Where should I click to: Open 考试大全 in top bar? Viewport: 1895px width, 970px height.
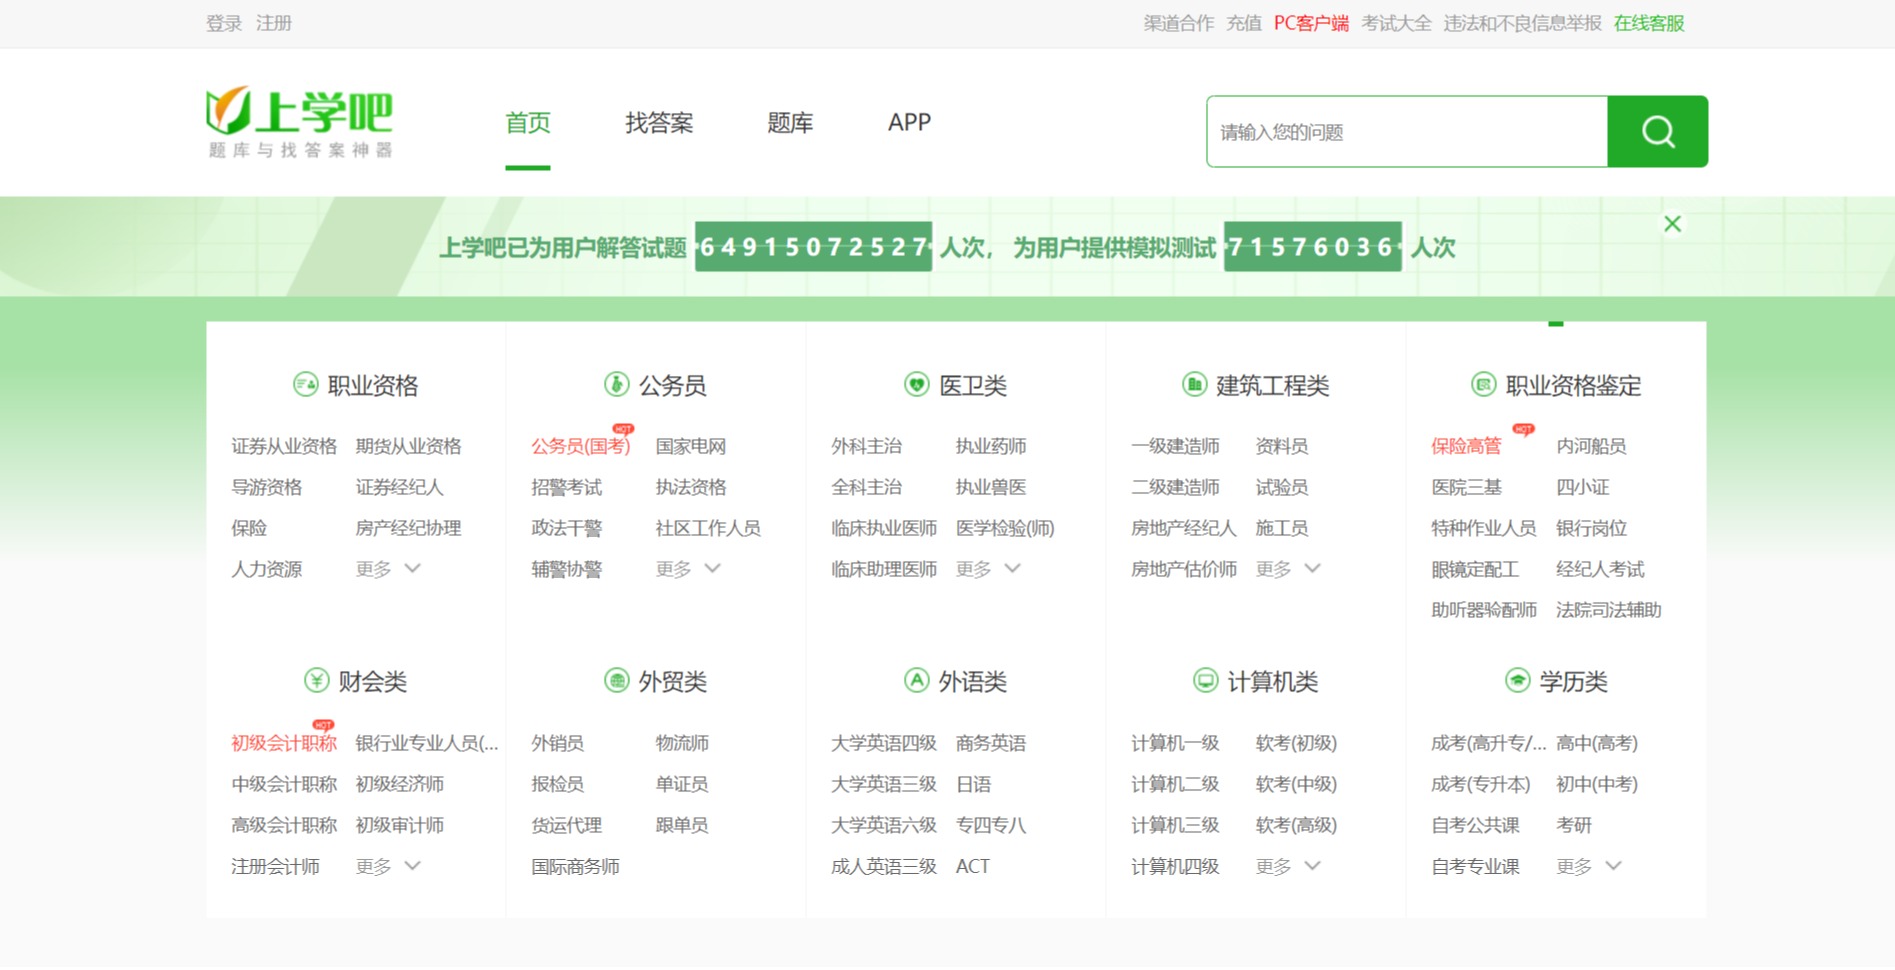point(1396,23)
